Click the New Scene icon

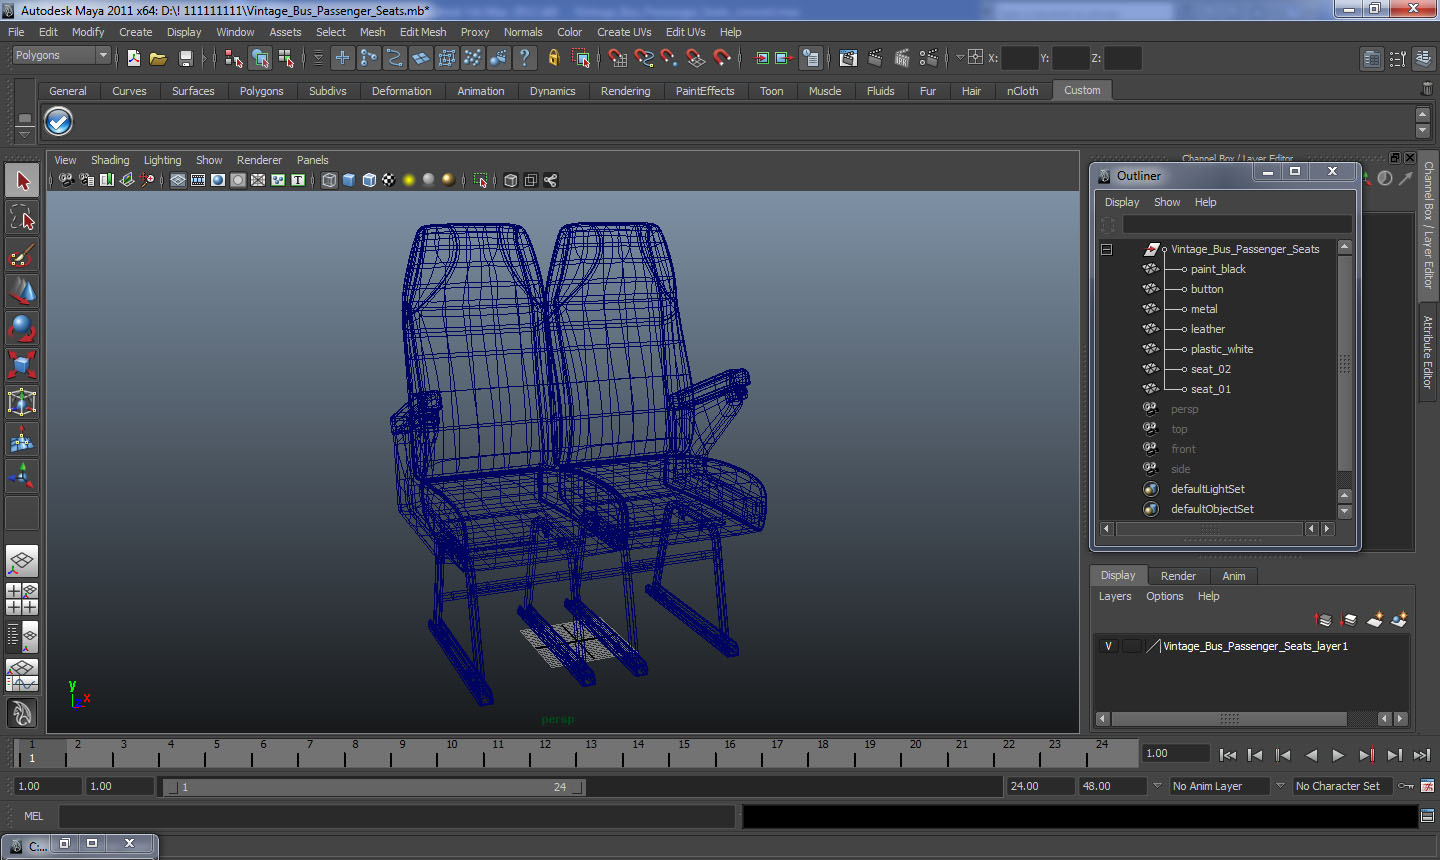134,58
